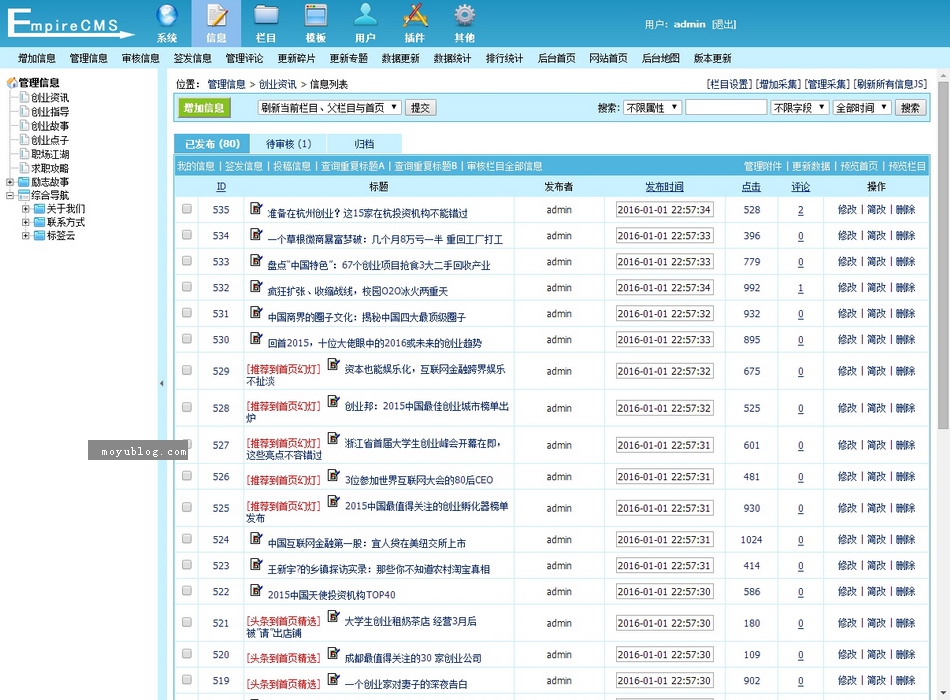
Task: Open the 管理评论 menu item
Action: 244,58
